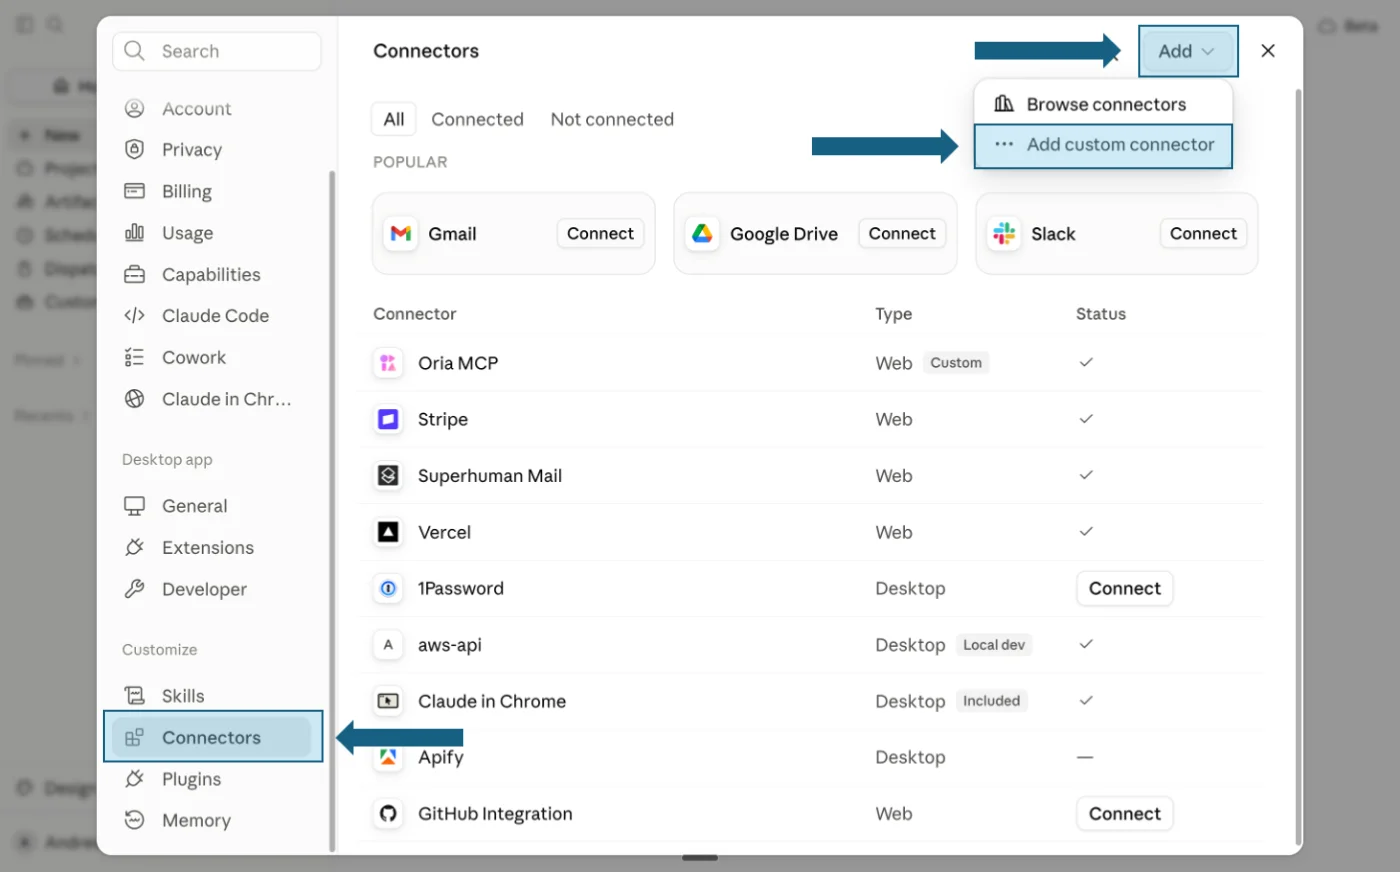
Task: Click the Plugins plug icon
Action: coord(134,778)
